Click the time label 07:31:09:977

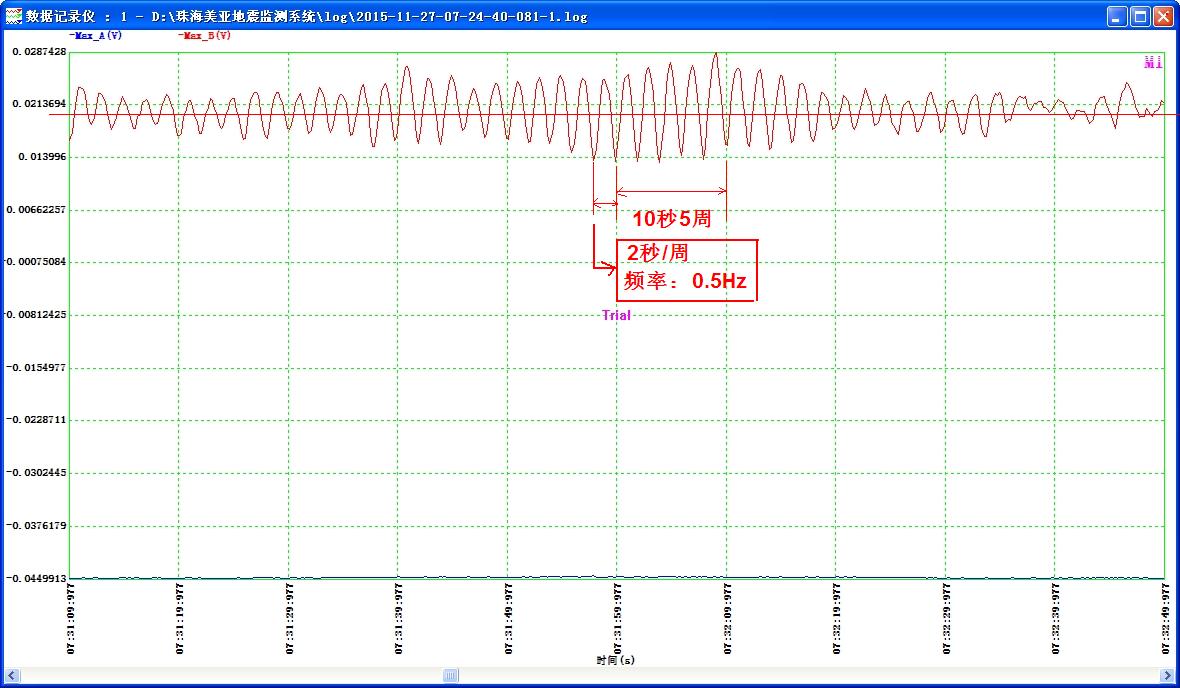pyautogui.click(x=71, y=618)
